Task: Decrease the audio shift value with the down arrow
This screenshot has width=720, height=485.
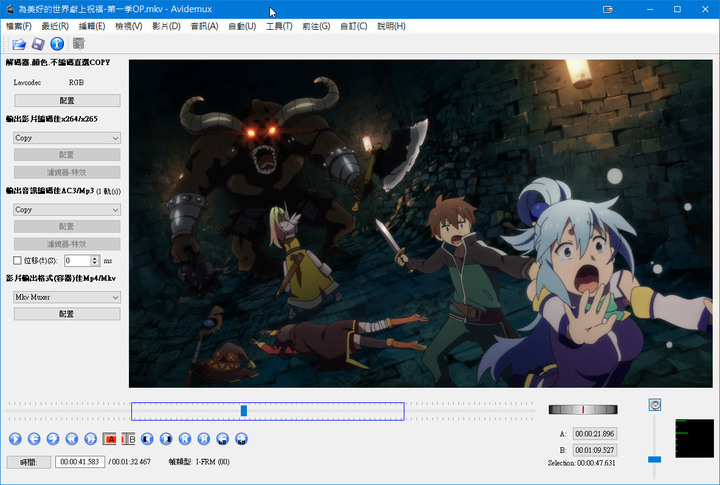Action: coord(95,263)
